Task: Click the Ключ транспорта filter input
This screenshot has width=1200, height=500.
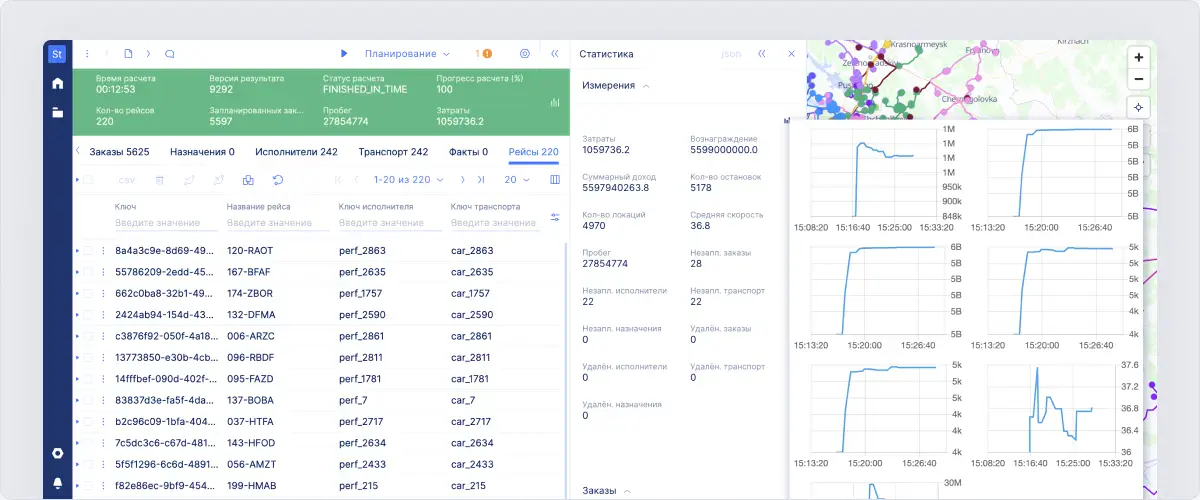Action: tap(496, 223)
